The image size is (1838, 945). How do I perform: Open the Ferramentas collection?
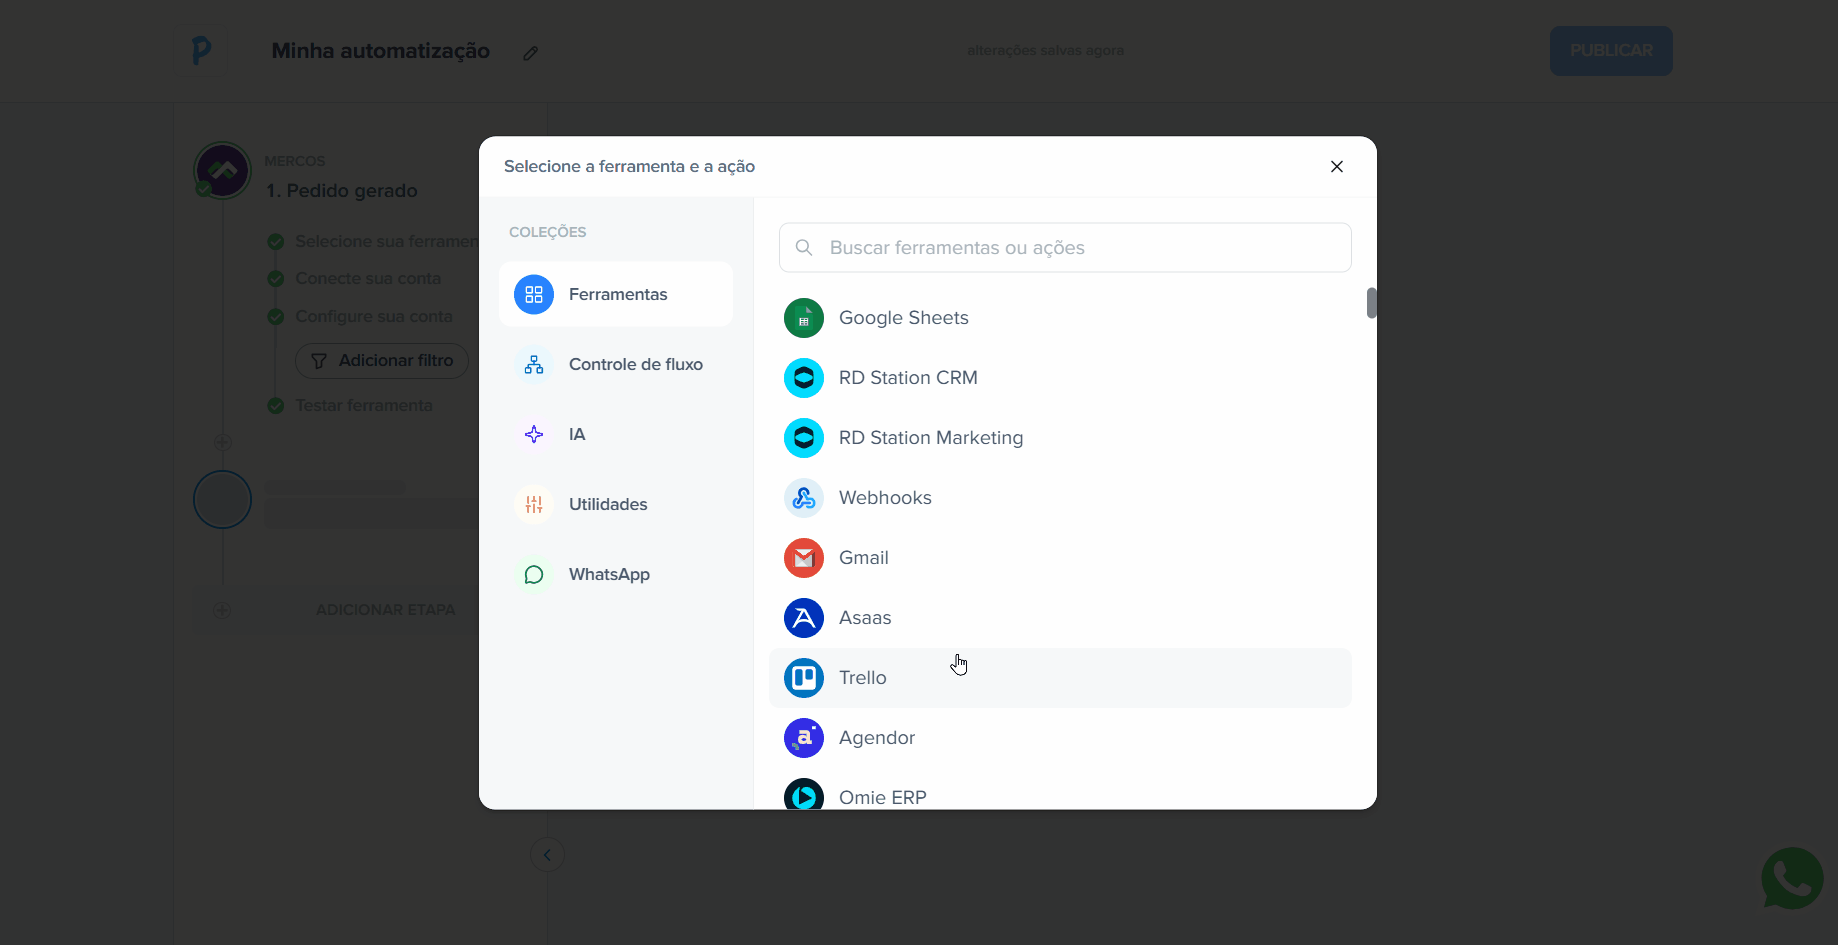coord(616,294)
